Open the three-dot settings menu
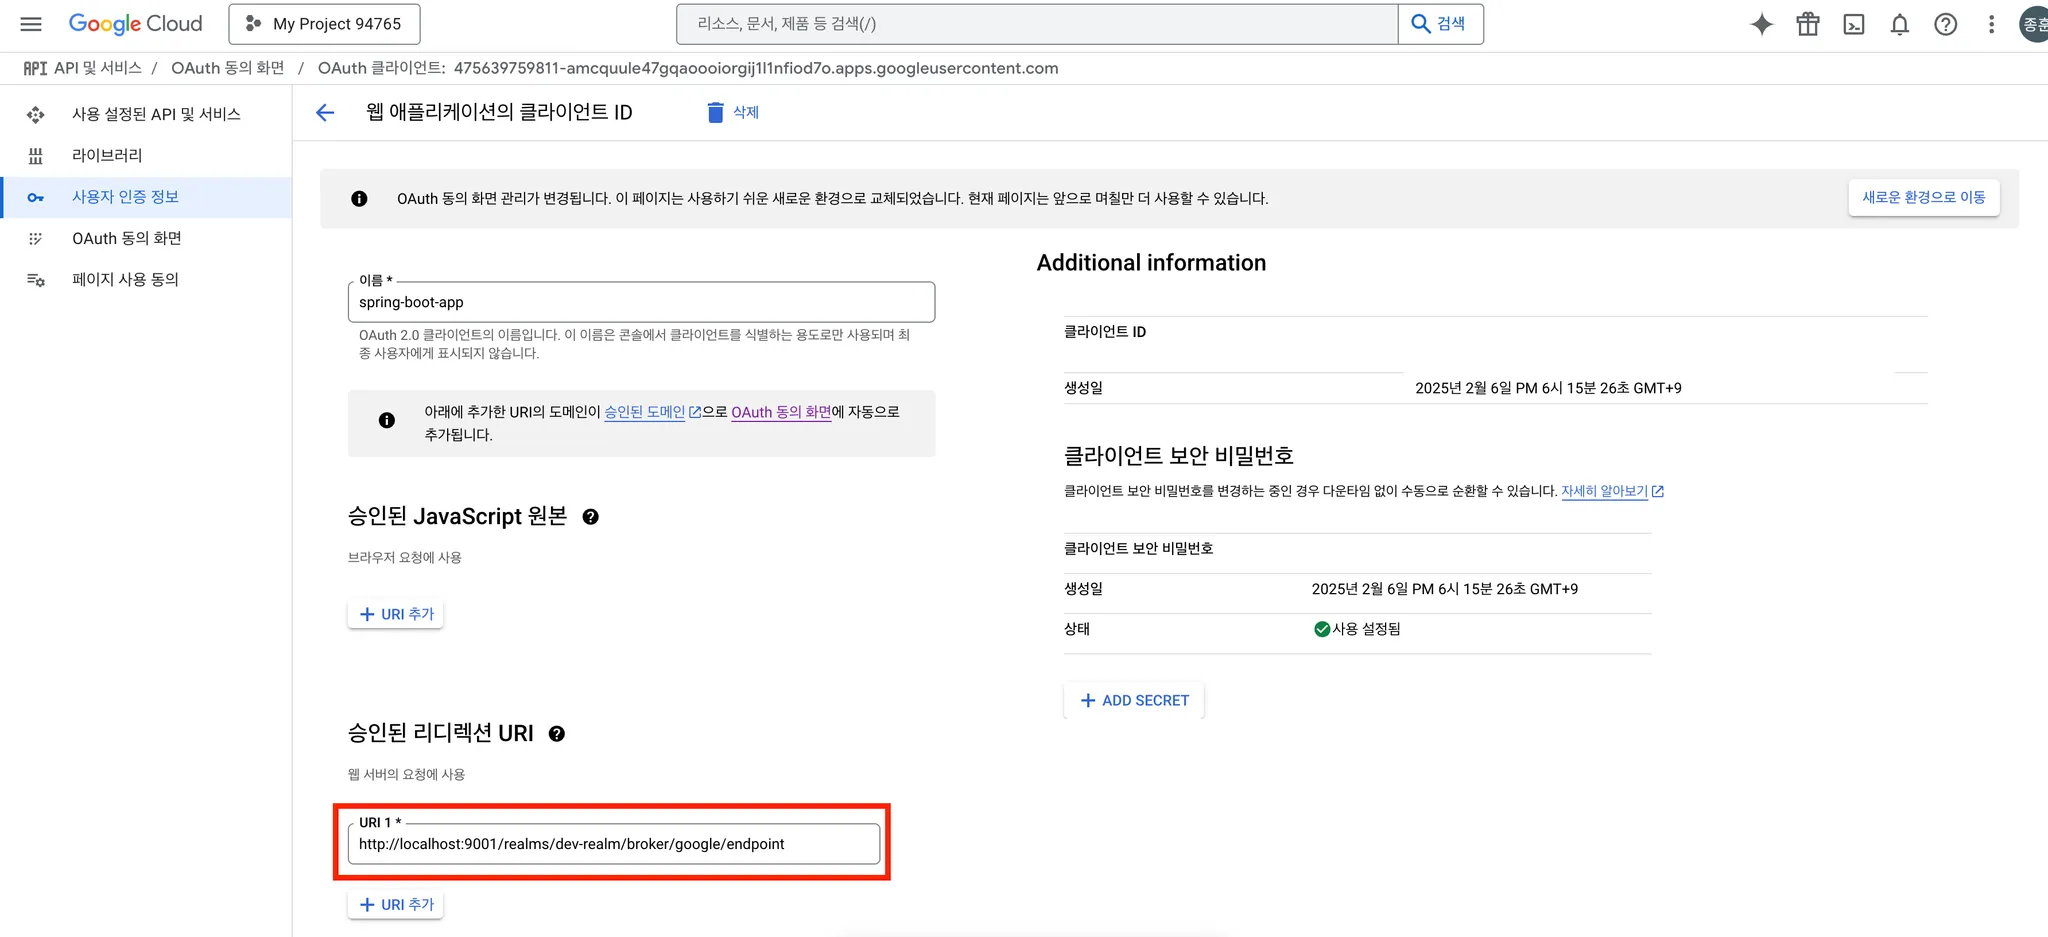The width and height of the screenshot is (2048, 937). click(1991, 24)
